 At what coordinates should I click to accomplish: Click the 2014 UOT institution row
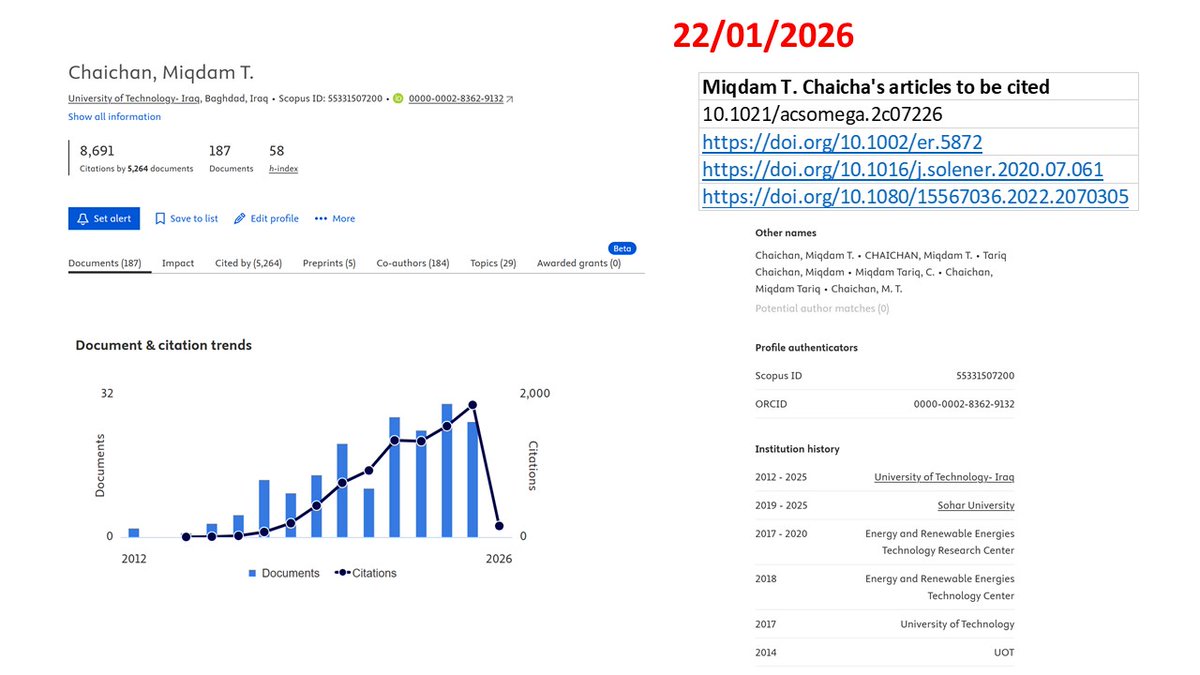(885, 652)
